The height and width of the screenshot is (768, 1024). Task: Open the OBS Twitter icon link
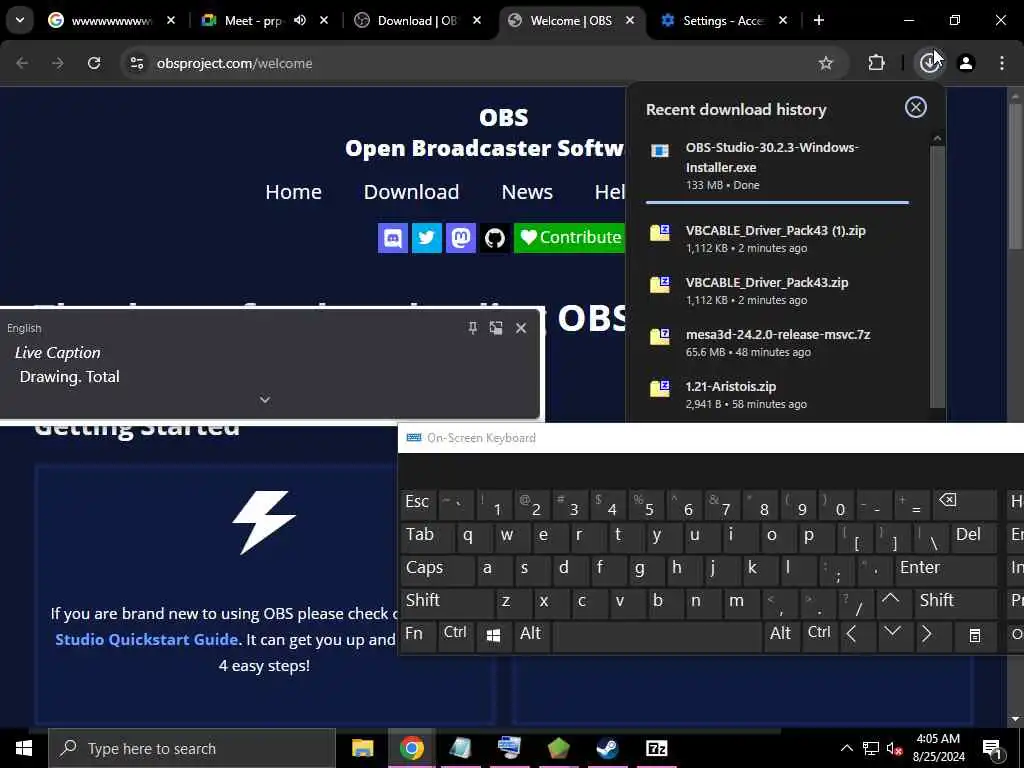click(x=426, y=238)
